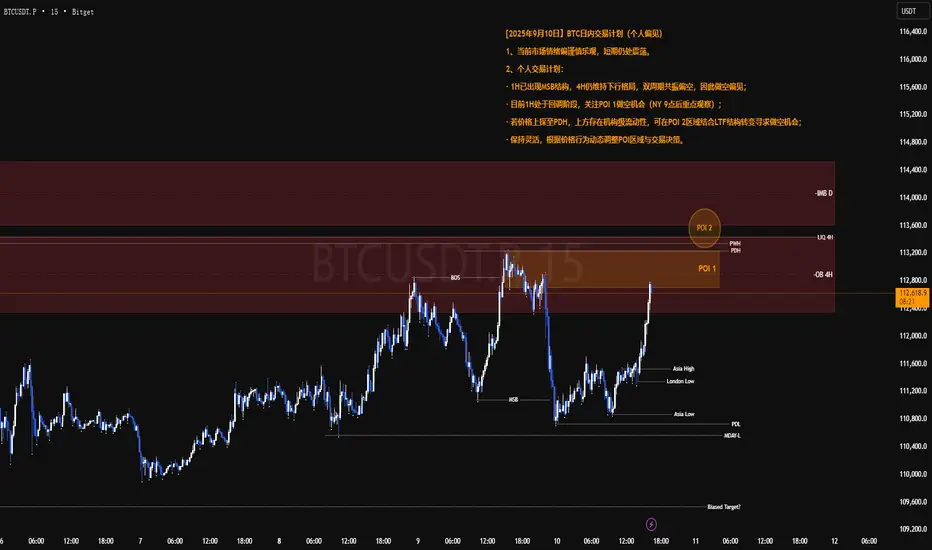Click time axis date label 9
Image resolution: width=932 pixels, height=550 pixels.
418,541
